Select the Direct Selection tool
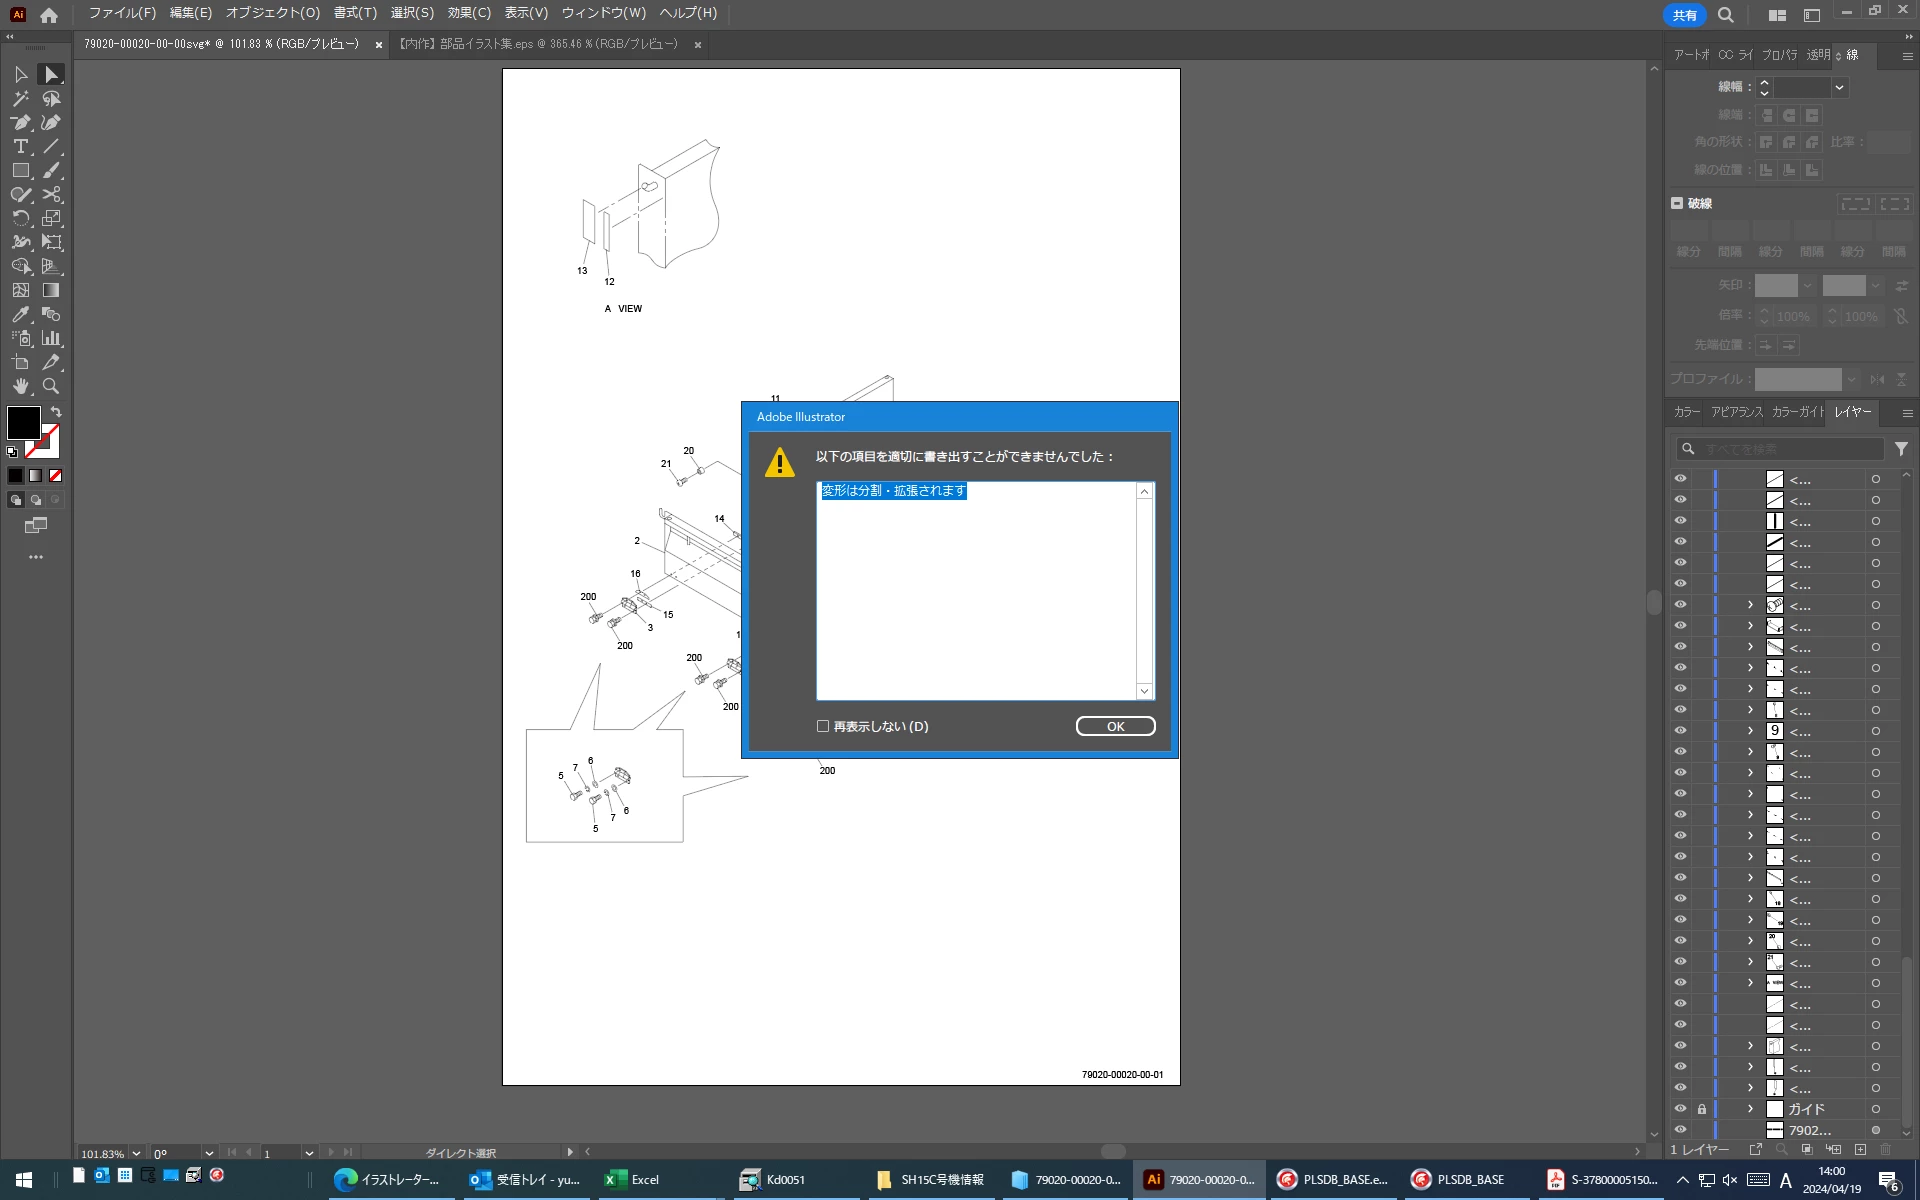Image resolution: width=1920 pixels, height=1200 pixels. coord(51,75)
